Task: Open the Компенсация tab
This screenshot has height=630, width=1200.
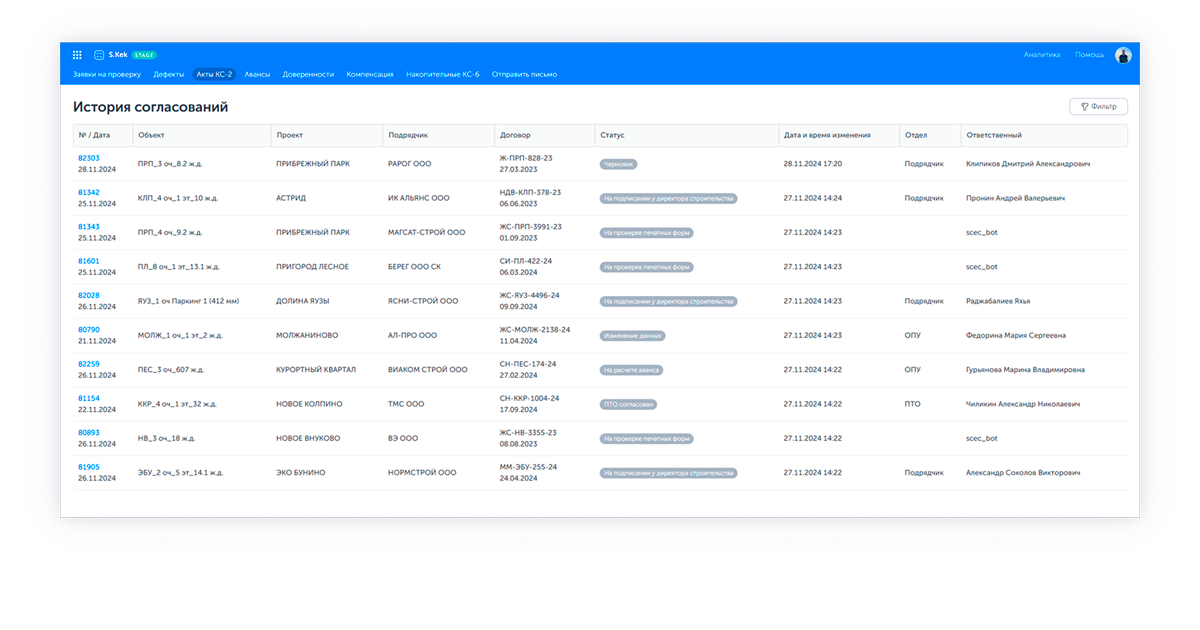Action: point(370,74)
